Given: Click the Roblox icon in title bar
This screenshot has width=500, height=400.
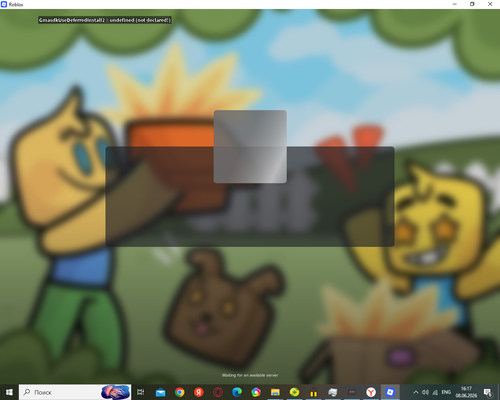Looking at the screenshot, I should pos(4,4).
